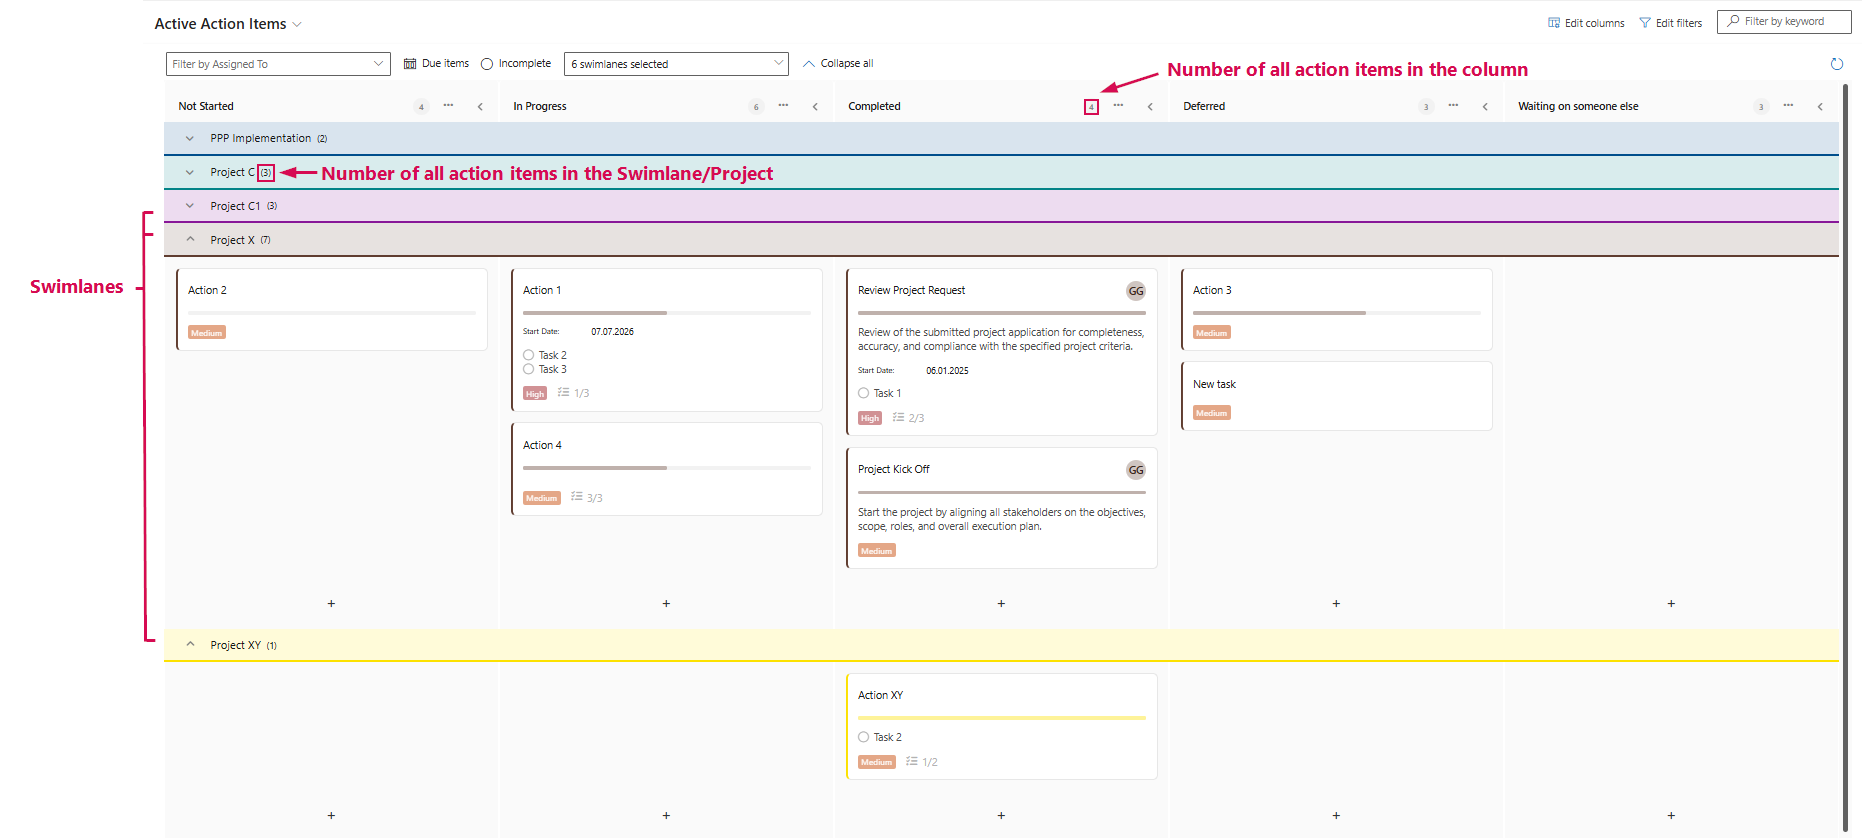
Task: Add item to In Progress in Project XY
Action: (666, 816)
